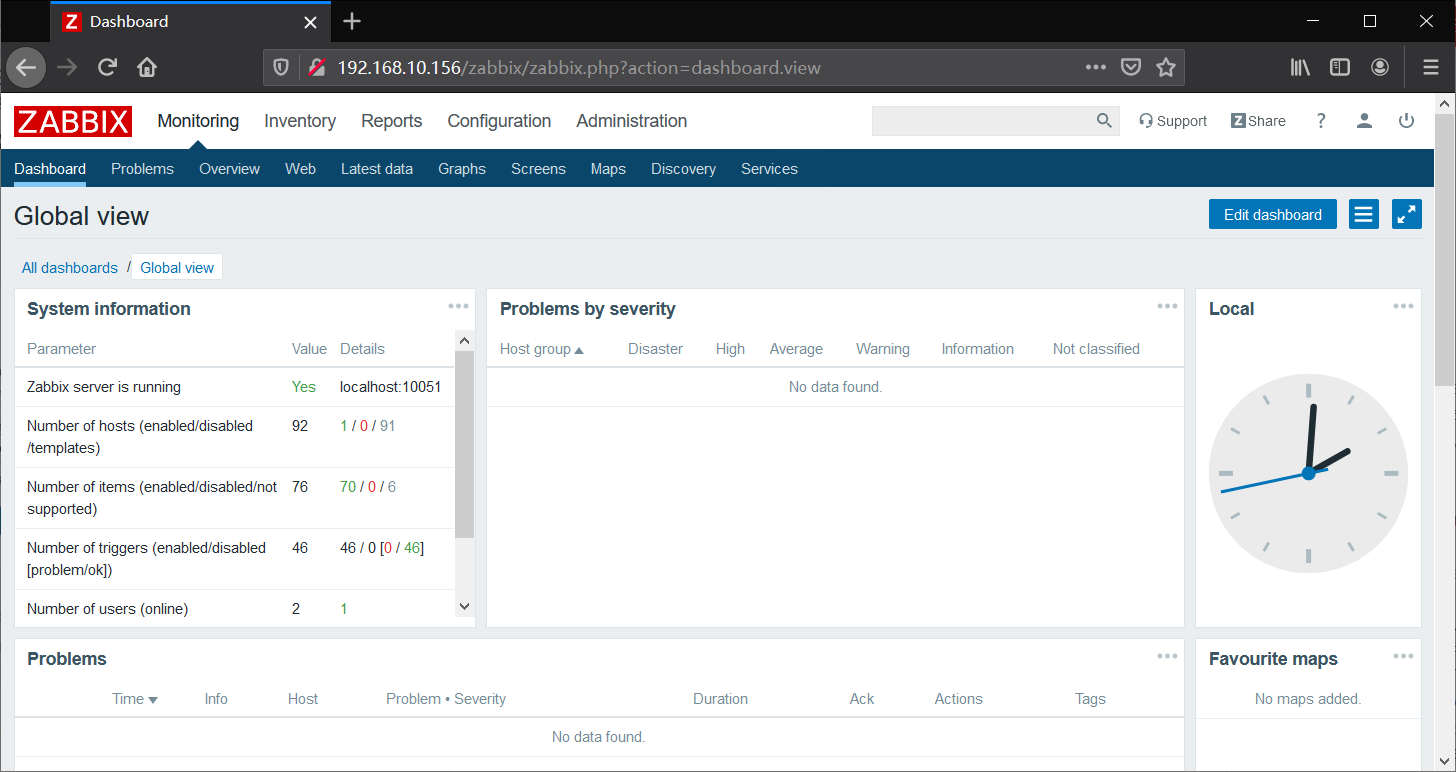This screenshot has height=772, width=1456.
Task: Click the insecure connection lock icon
Action: pos(317,68)
